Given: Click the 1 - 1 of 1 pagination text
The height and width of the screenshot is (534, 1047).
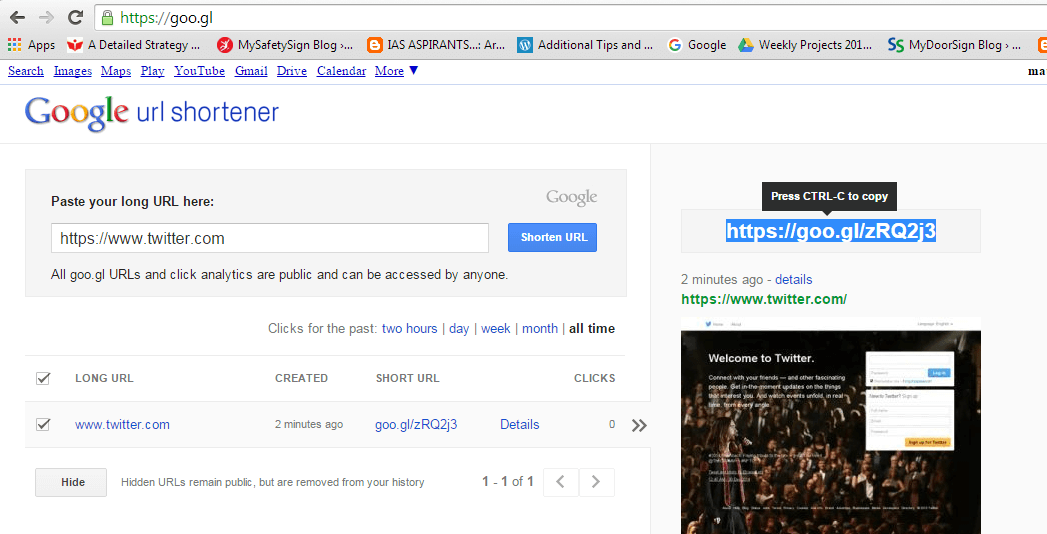Looking at the screenshot, I should [507, 481].
